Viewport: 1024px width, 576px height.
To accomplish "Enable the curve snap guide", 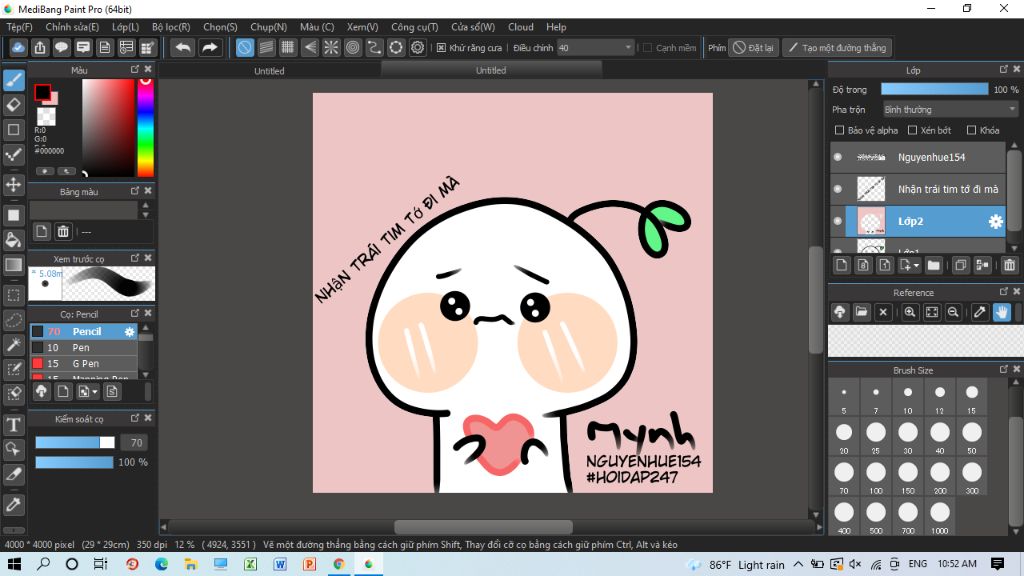I will [x=374, y=48].
